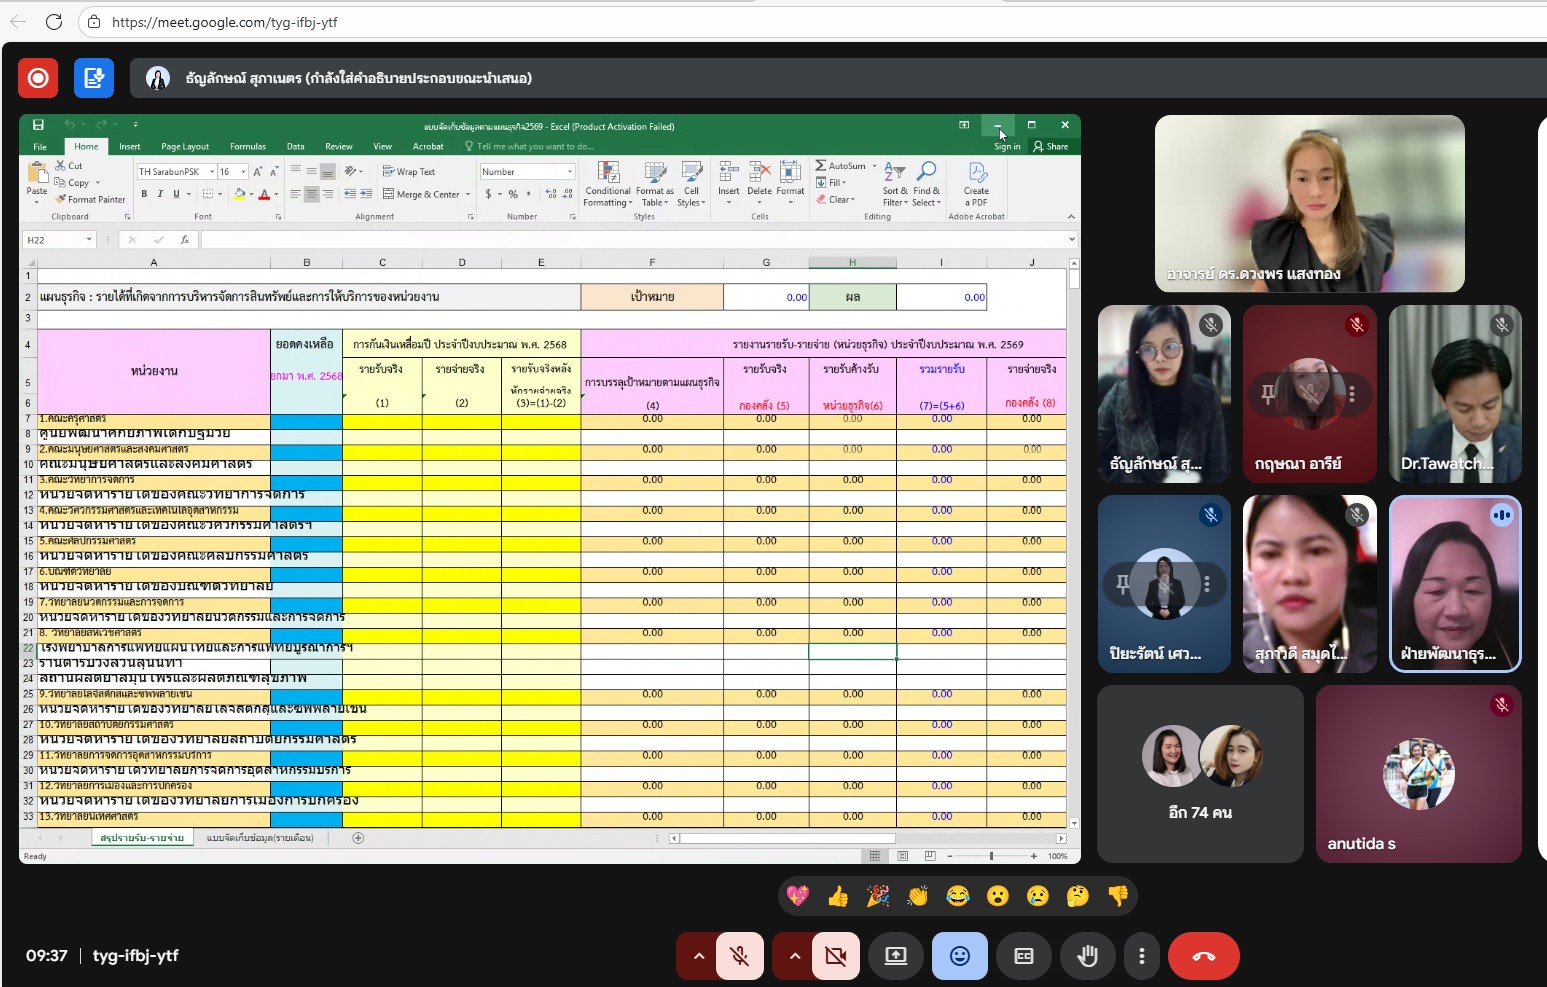This screenshot has height=987, width=1547.
Task: Send the clapping hands emoji reaction
Action: tap(918, 896)
